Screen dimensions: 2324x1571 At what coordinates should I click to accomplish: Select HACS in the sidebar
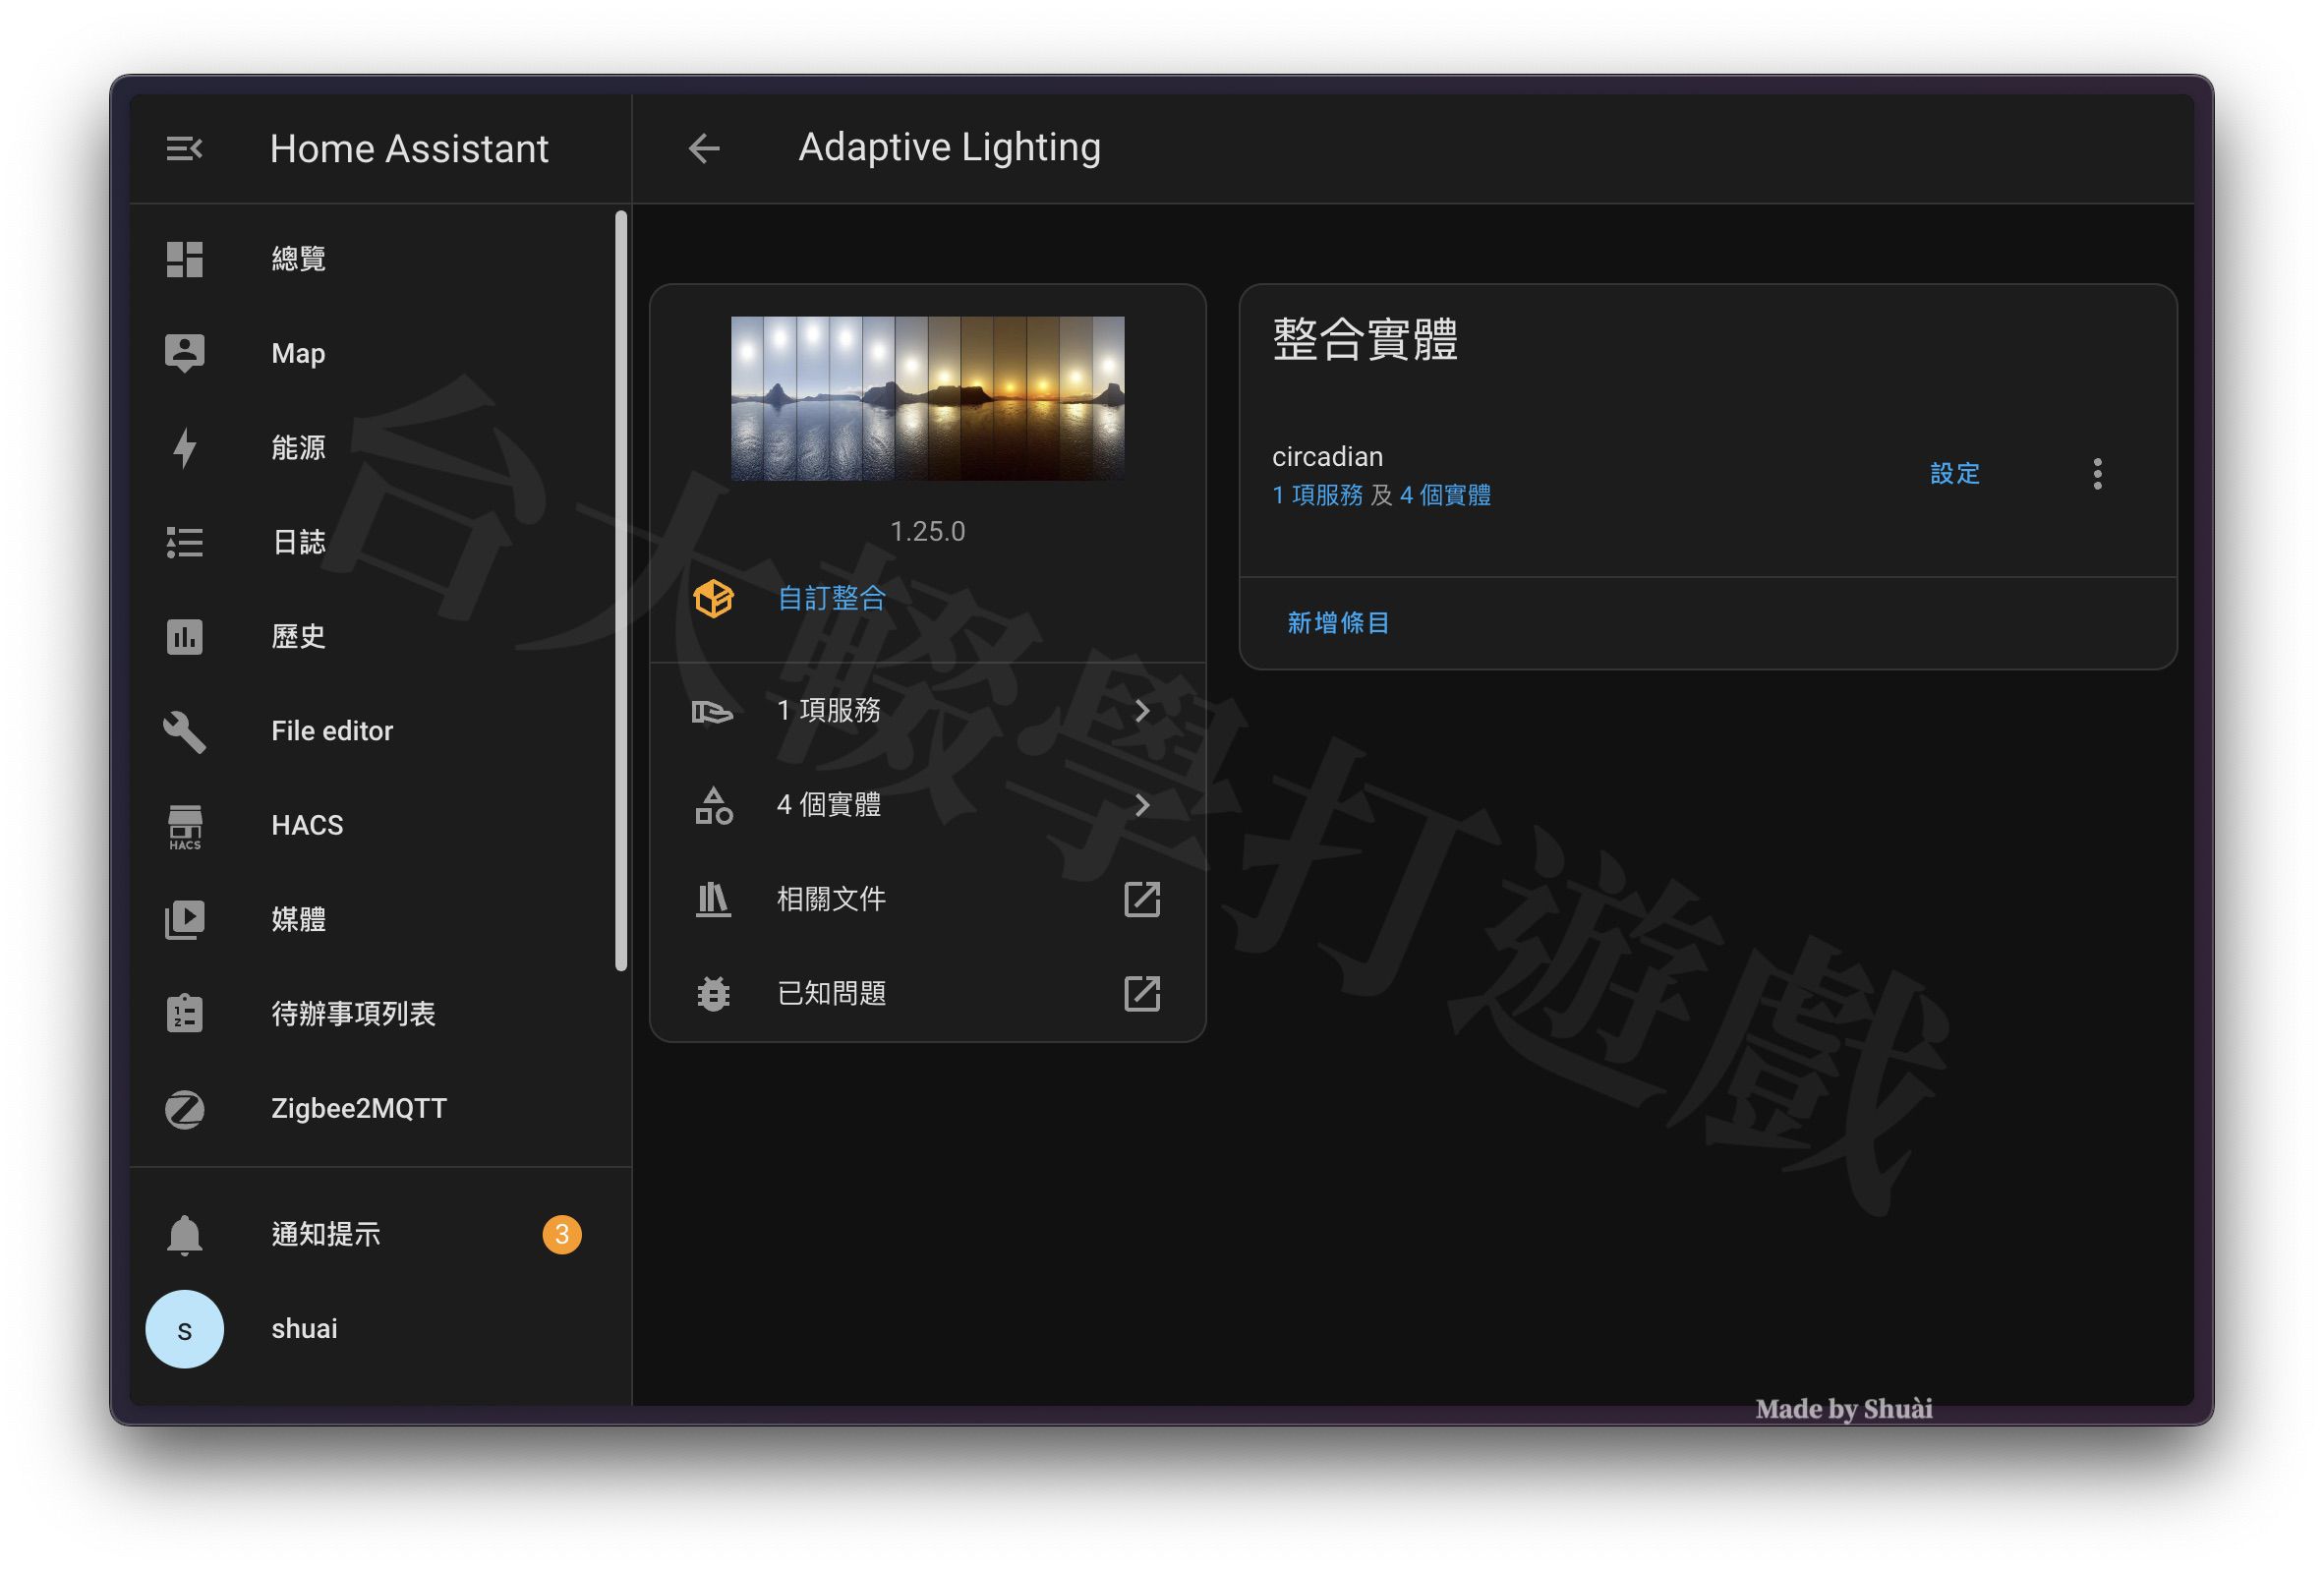click(x=380, y=825)
